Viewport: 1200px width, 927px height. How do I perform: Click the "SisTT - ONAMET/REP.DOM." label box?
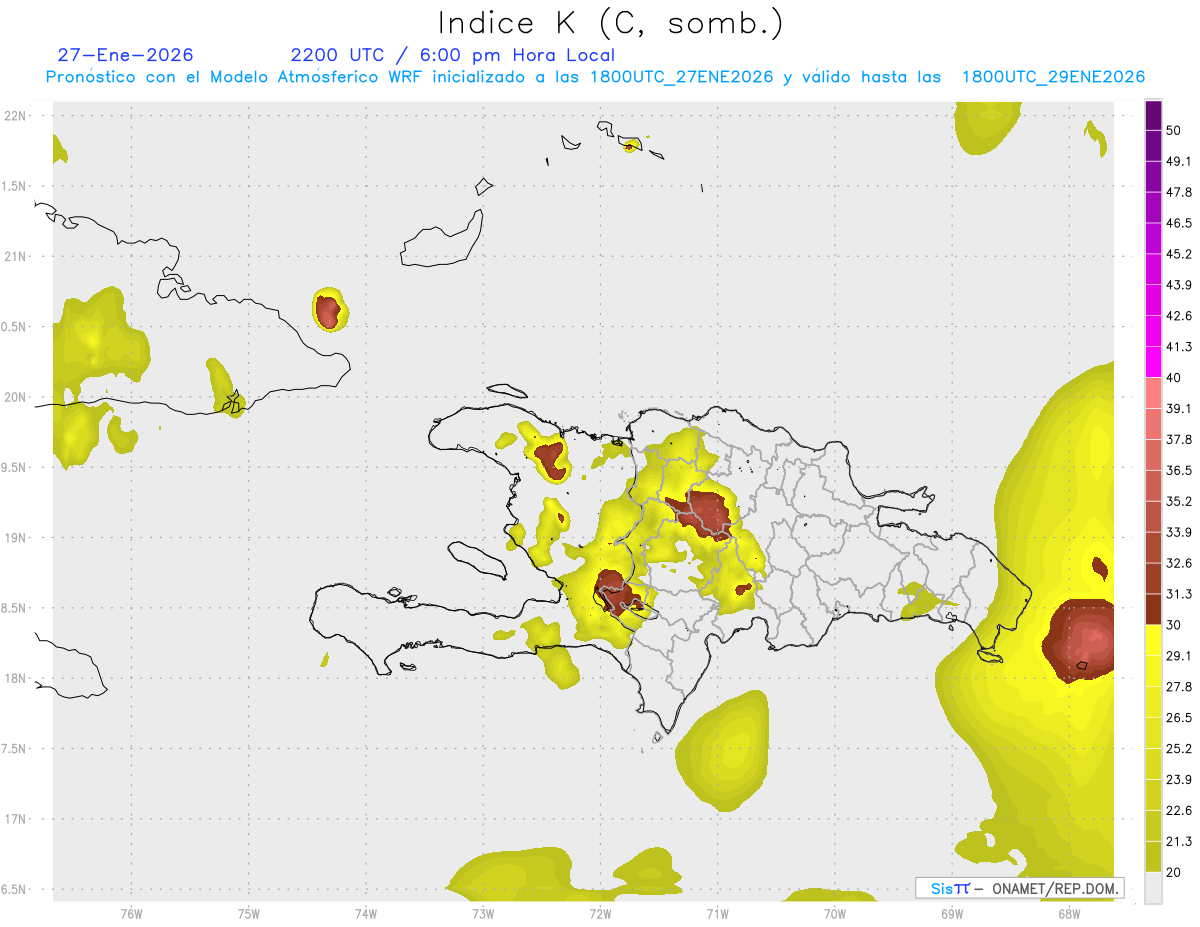tap(1020, 888)
